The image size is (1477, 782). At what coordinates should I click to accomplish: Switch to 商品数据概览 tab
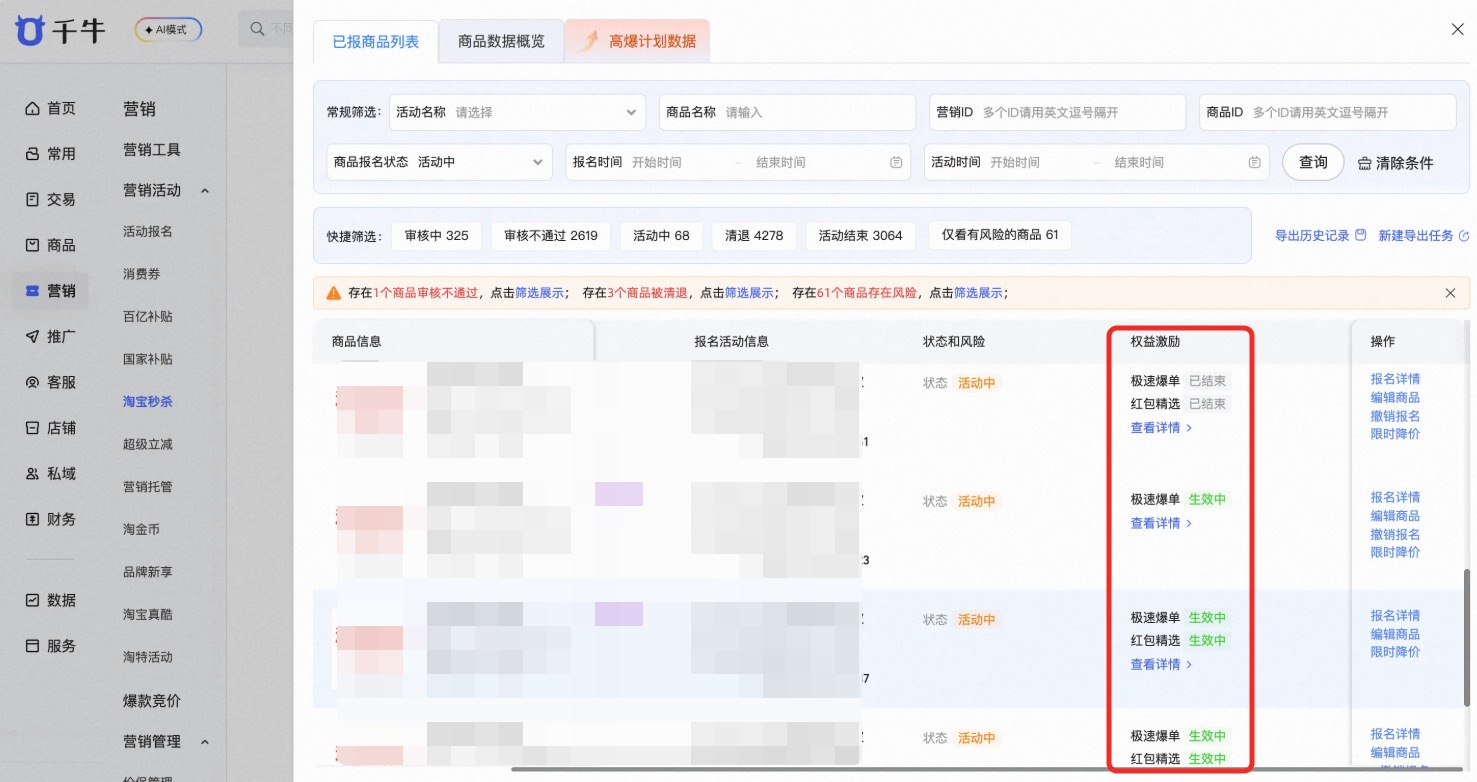pyautogui.click(x=501, y=42)
